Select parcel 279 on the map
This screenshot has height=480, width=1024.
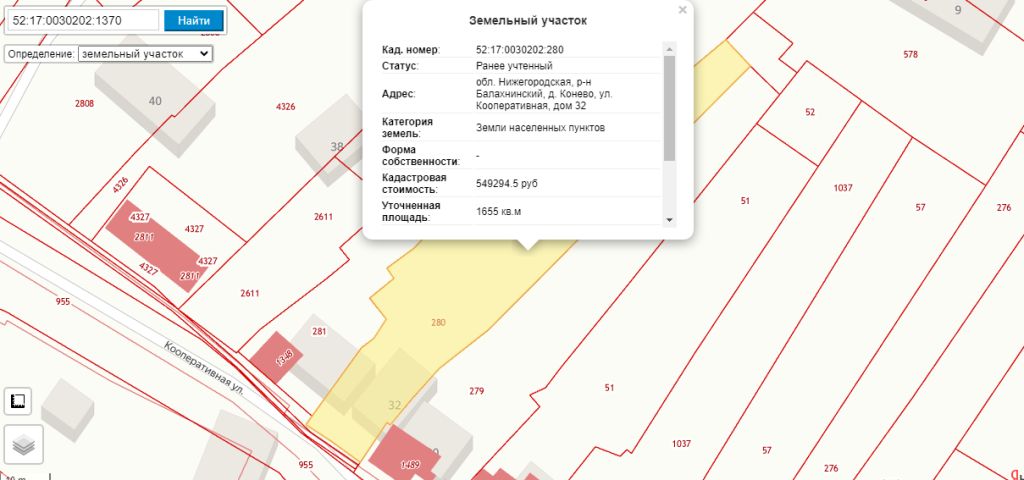coord(477,391)
